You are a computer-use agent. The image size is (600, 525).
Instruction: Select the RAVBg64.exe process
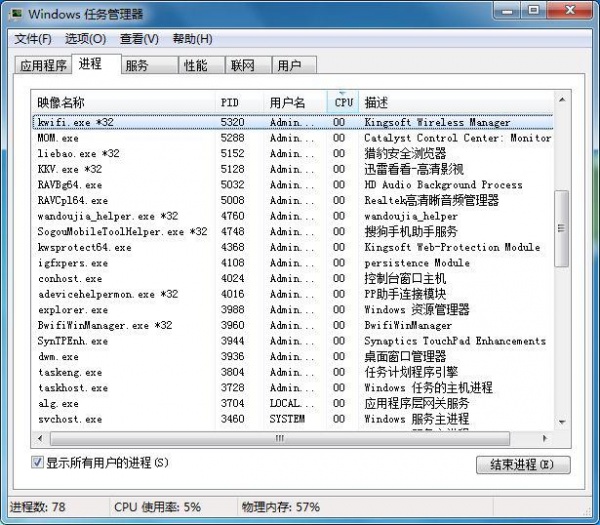(x=293, y=185)
